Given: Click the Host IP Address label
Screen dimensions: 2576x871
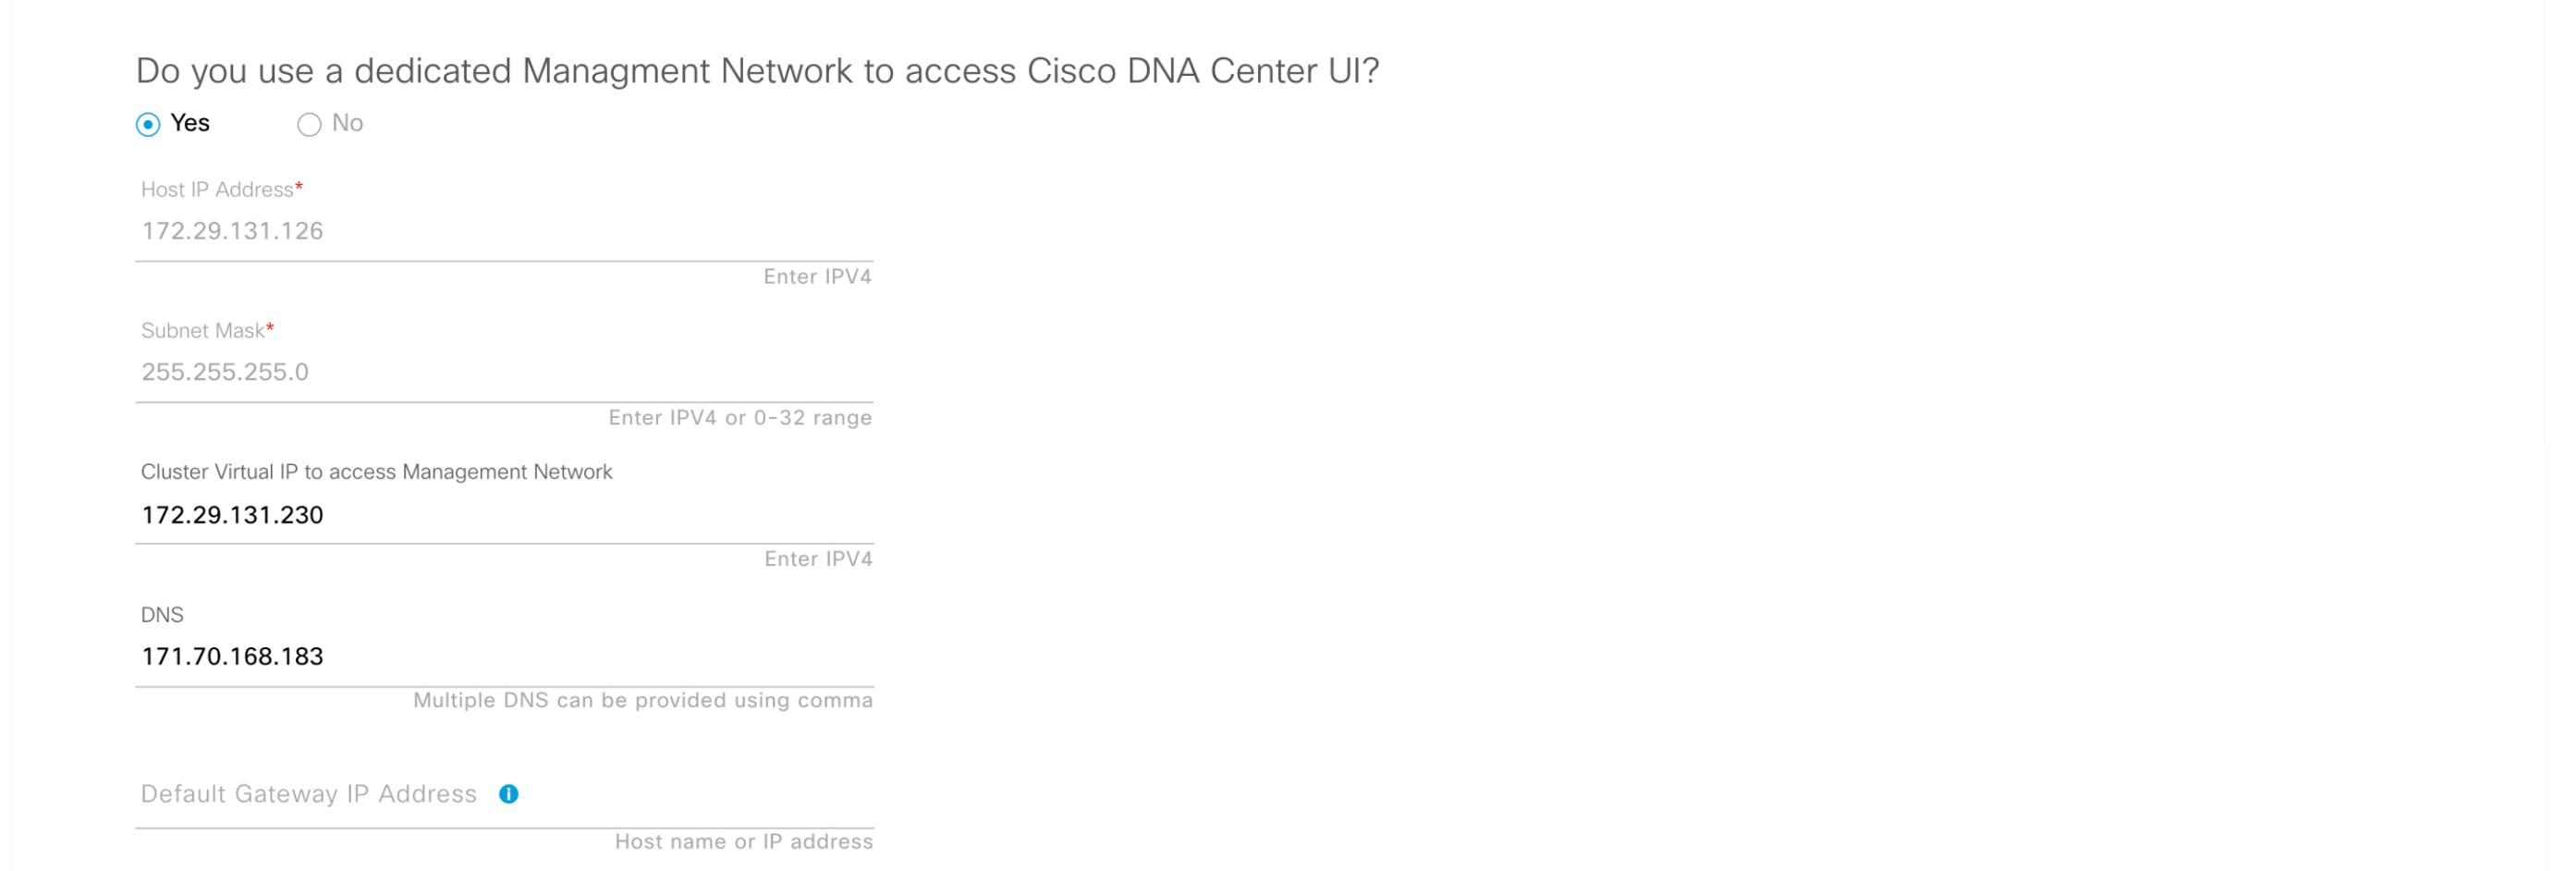Looking at the screenshot, I should (x=217, y=190).
